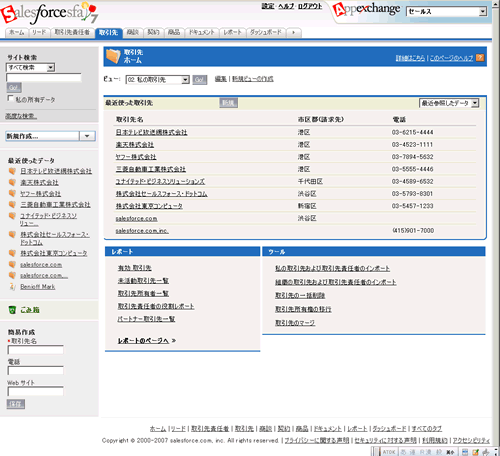This screenshot has height=456, width=500.
Task: Click account icon beside 日本テレビ放送網株式会社 in sidebar
Action: (x=12, y=171)
